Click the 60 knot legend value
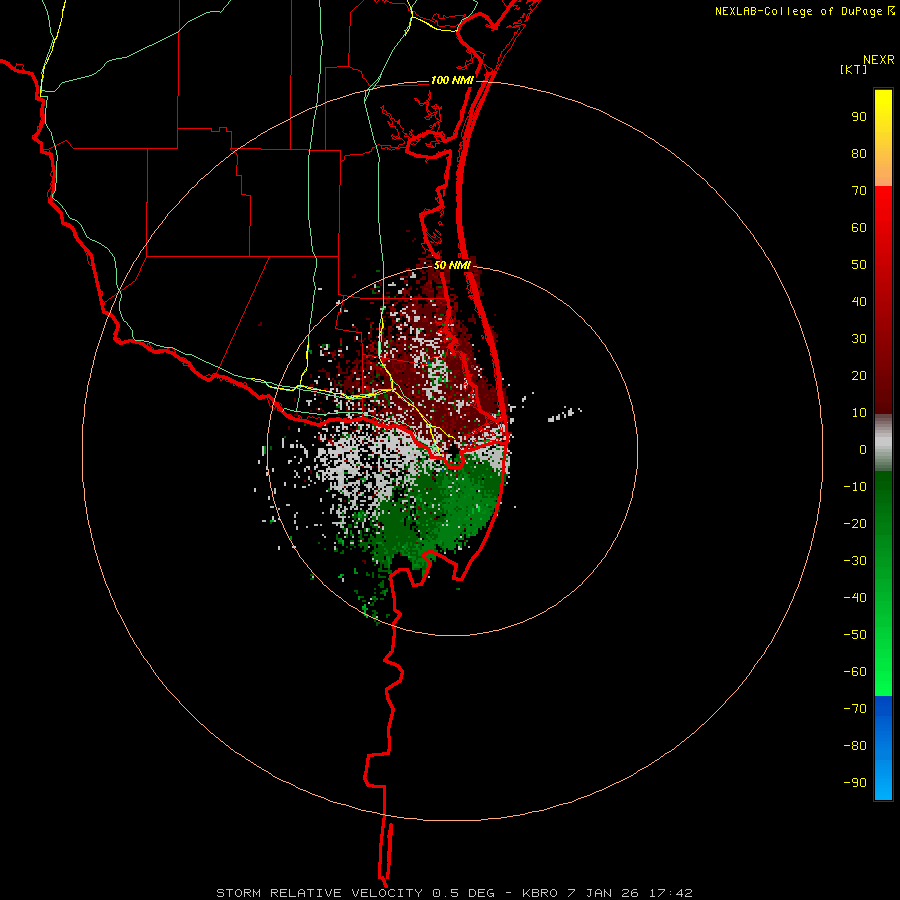The width and height of the screenshot is (900, 900). tap(859, 228)
